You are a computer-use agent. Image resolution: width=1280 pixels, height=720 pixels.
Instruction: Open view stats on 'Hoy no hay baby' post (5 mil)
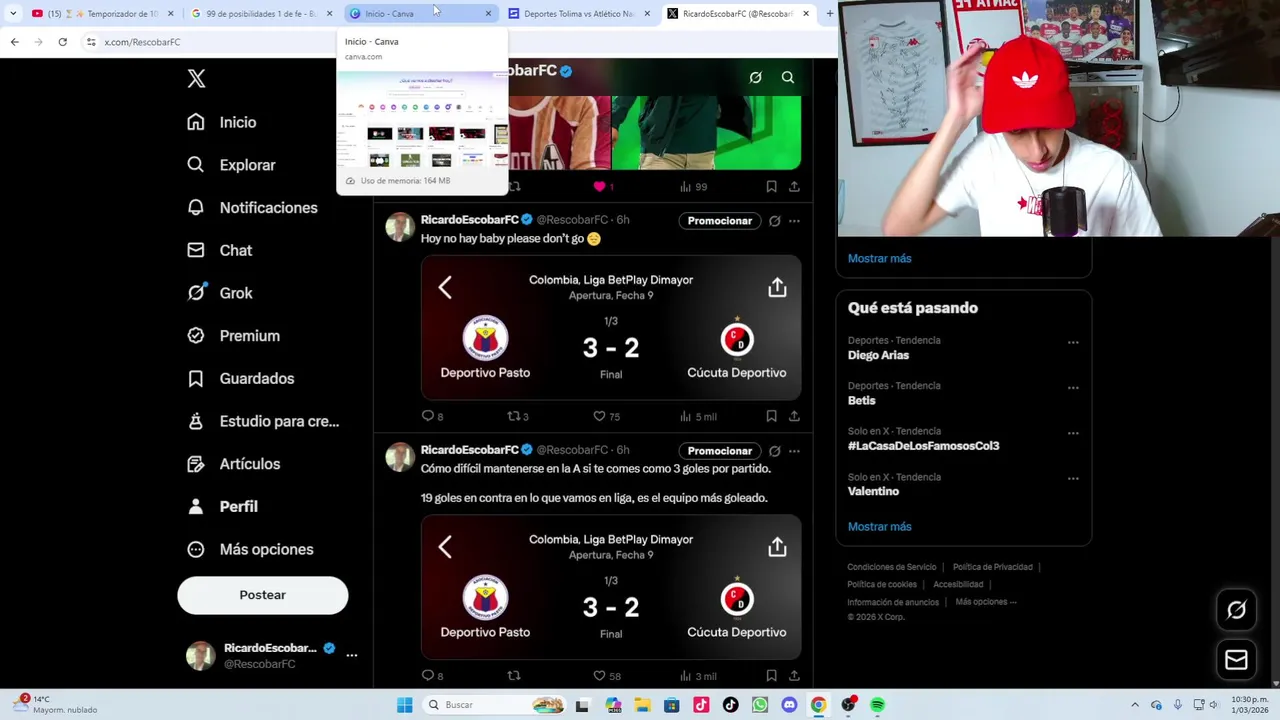coord(700,416)
